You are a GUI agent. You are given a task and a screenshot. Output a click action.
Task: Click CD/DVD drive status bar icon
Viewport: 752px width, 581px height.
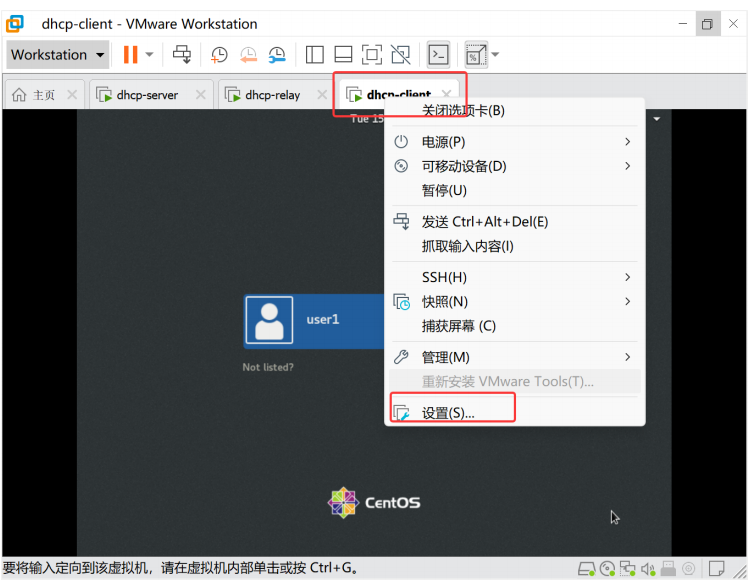(x=607, y=569)
